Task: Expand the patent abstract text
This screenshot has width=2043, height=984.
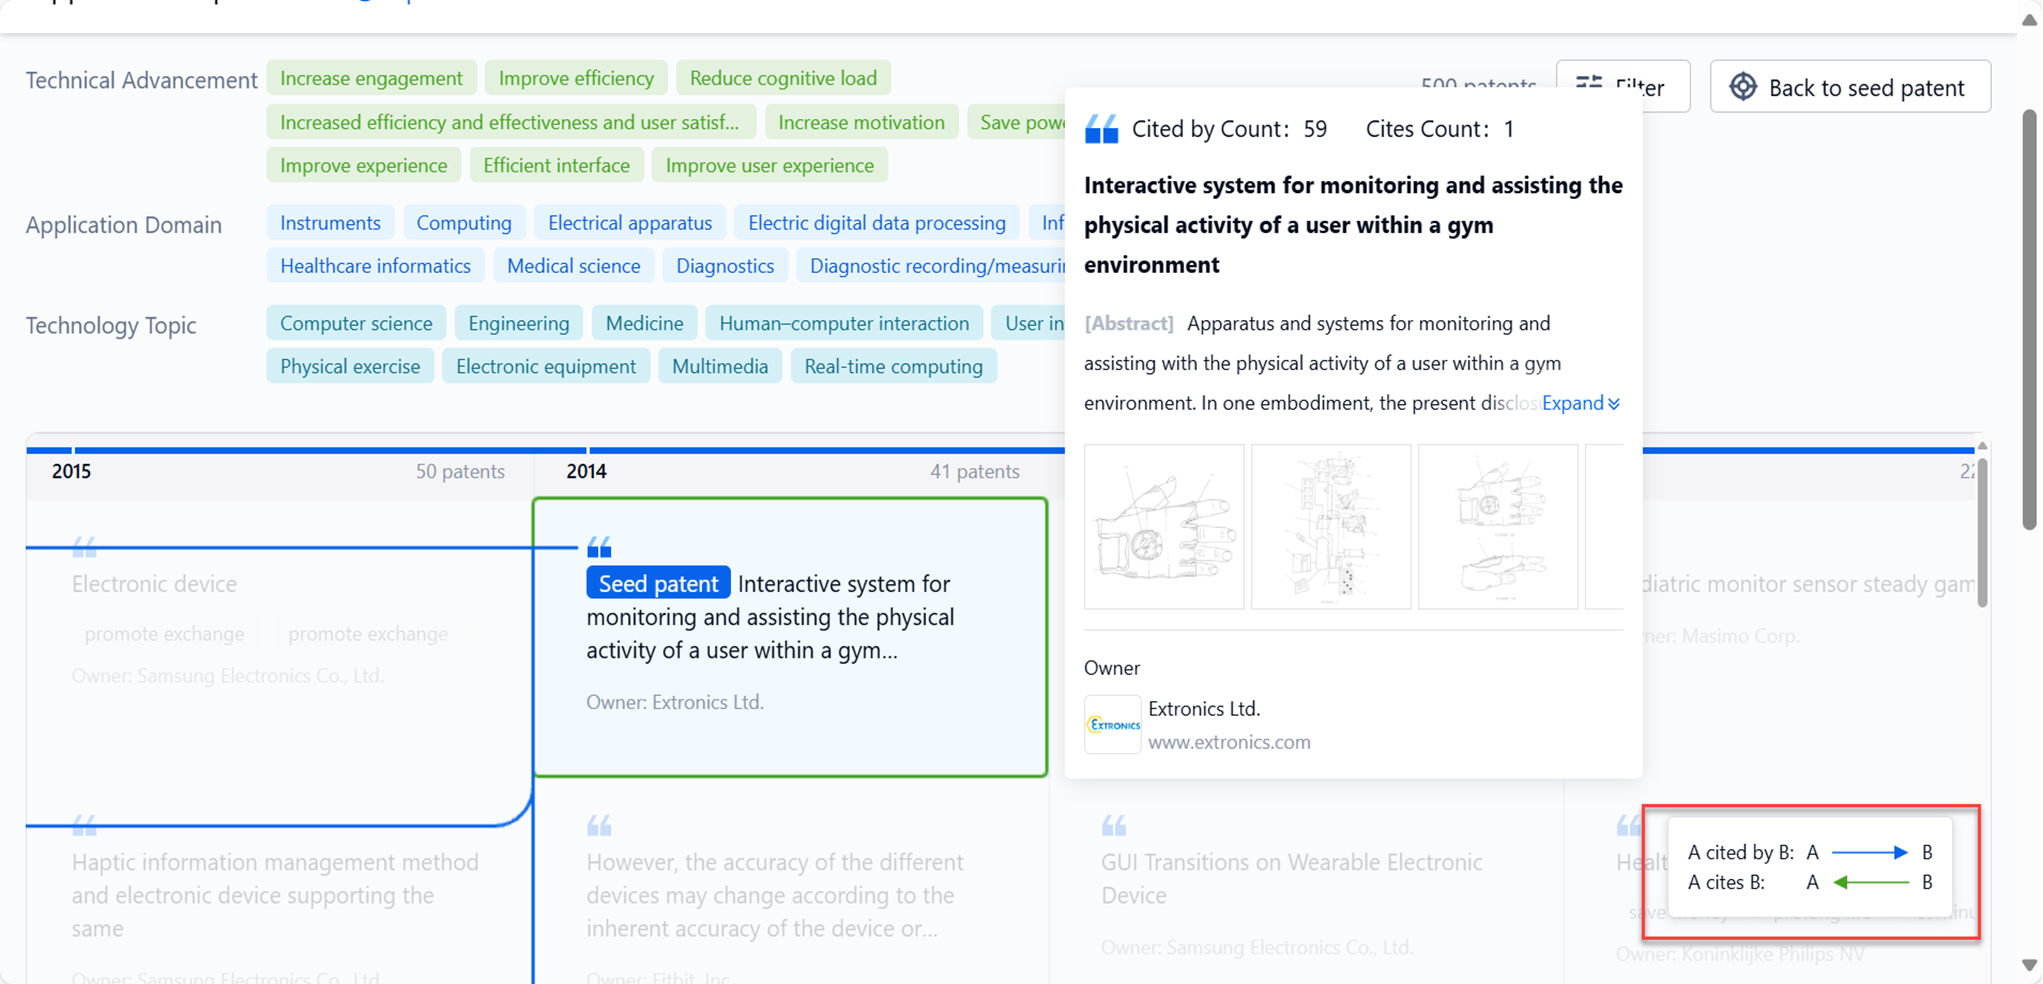Action: pyautogui.click(x=1580, y=403)
